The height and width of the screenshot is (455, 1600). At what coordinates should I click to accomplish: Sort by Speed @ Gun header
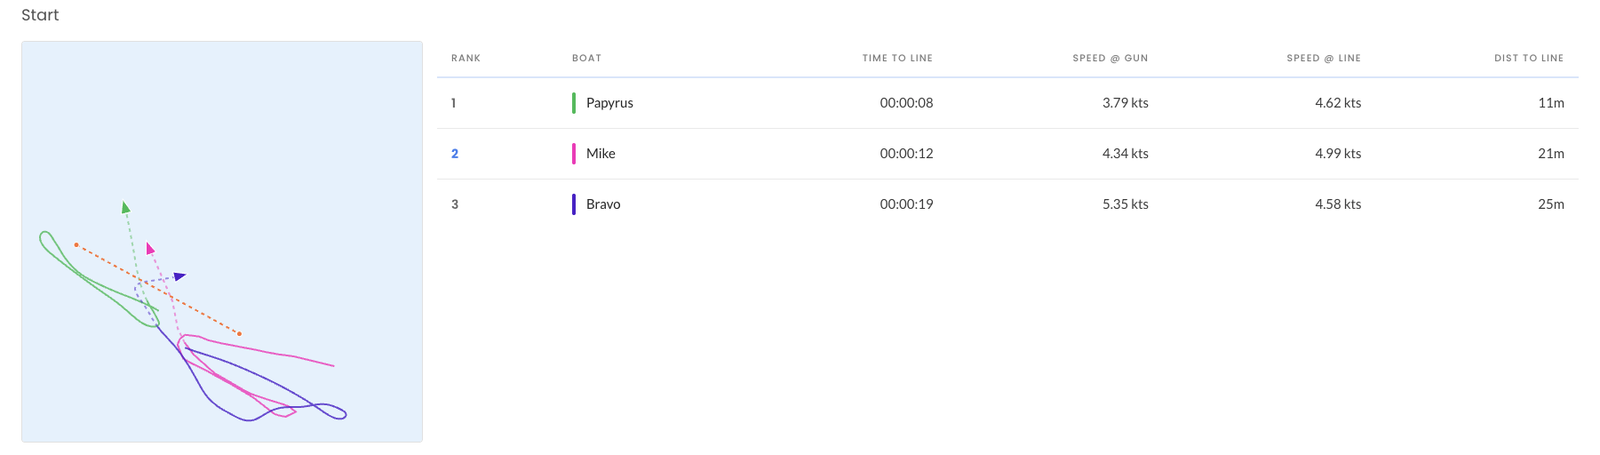point(1110,58)
